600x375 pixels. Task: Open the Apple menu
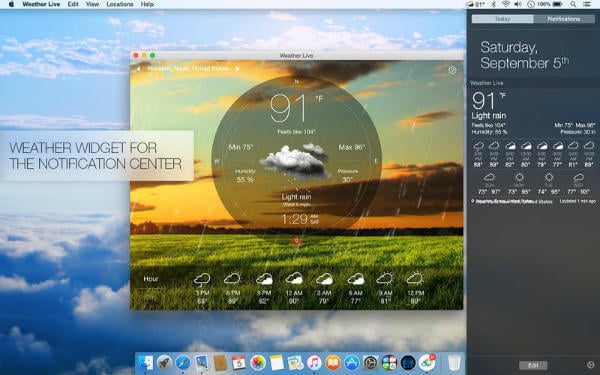pos(11,4)
